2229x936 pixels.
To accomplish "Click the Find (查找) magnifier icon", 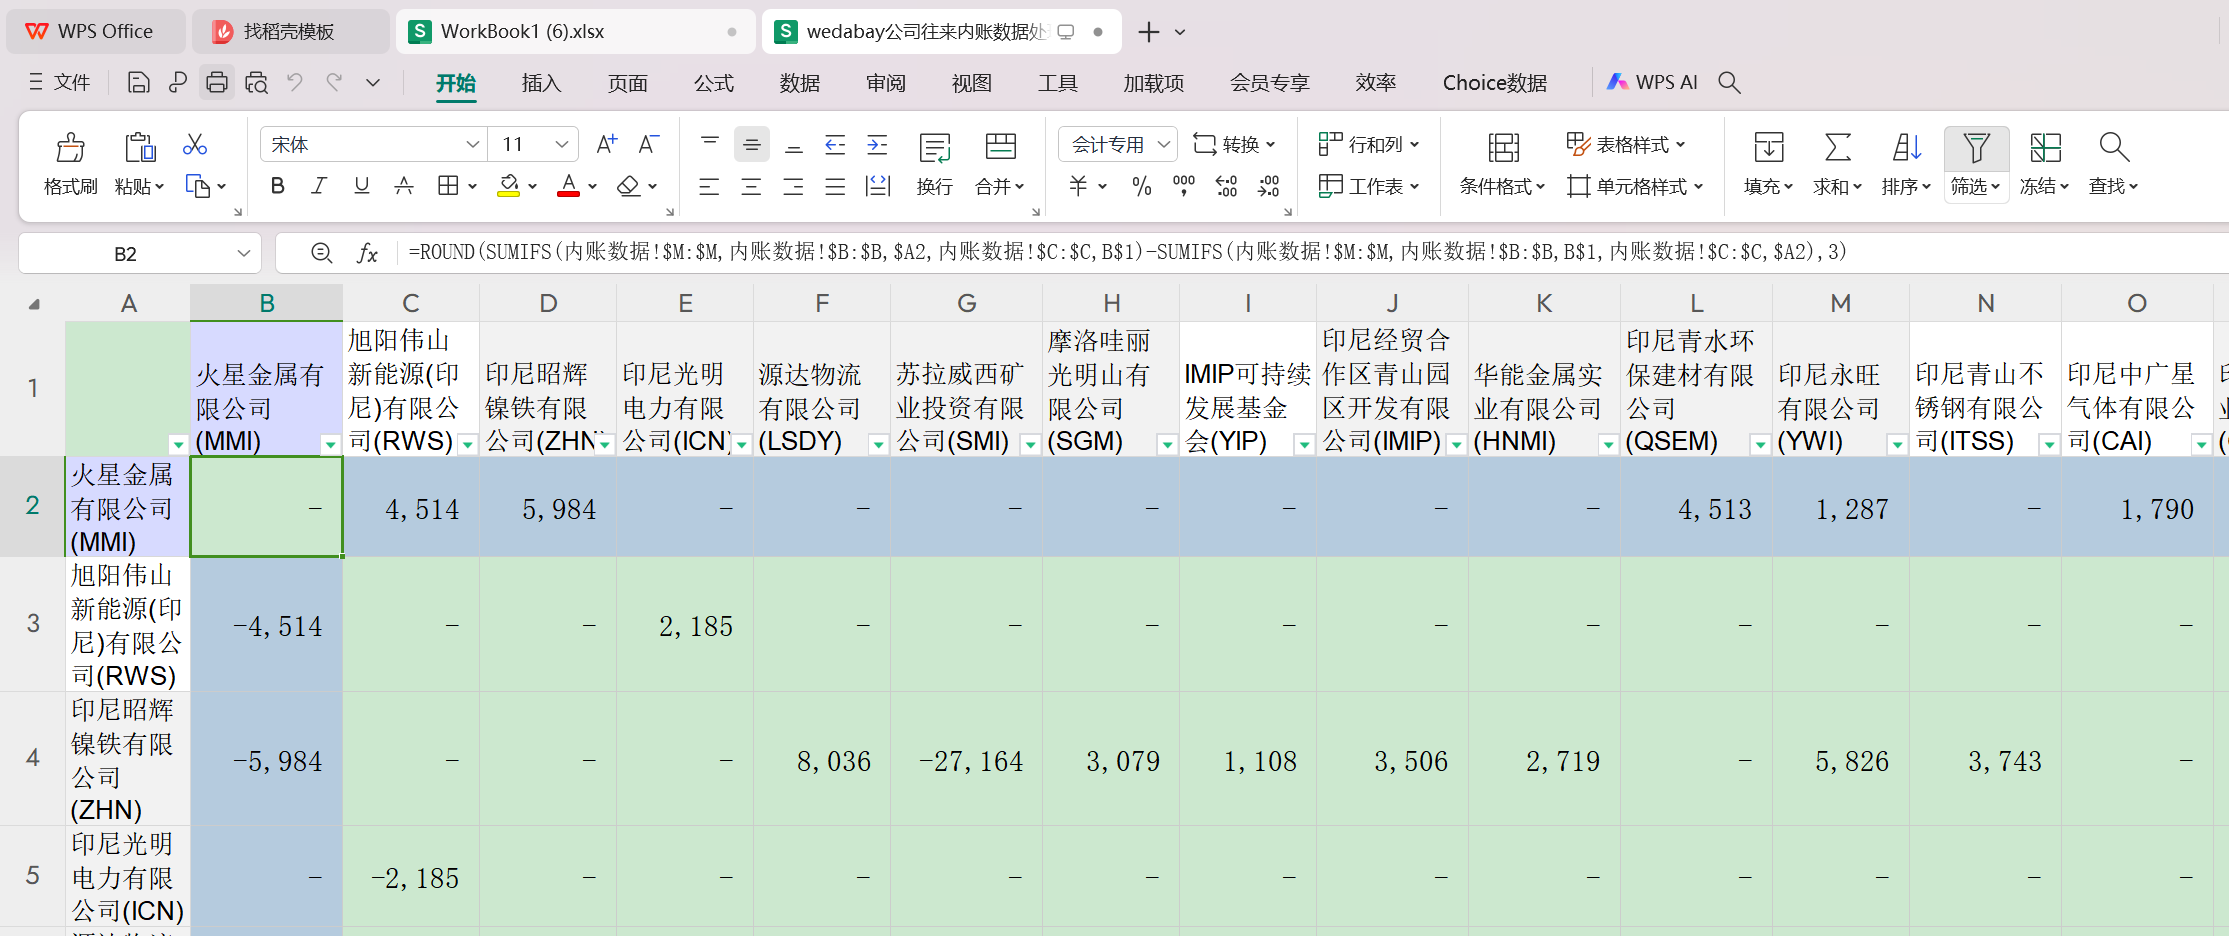I will point(2114,148).
